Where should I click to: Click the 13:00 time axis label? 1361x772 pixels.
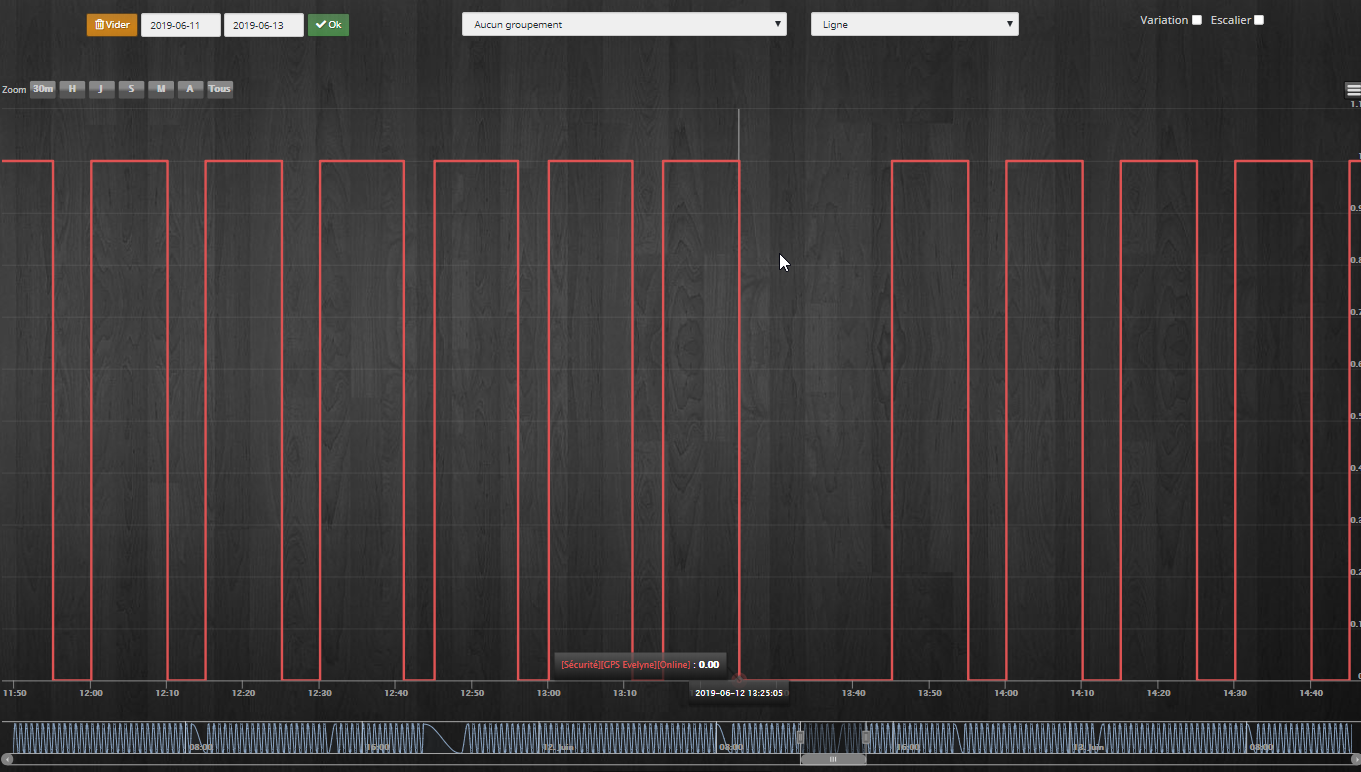tap(549, 693)
